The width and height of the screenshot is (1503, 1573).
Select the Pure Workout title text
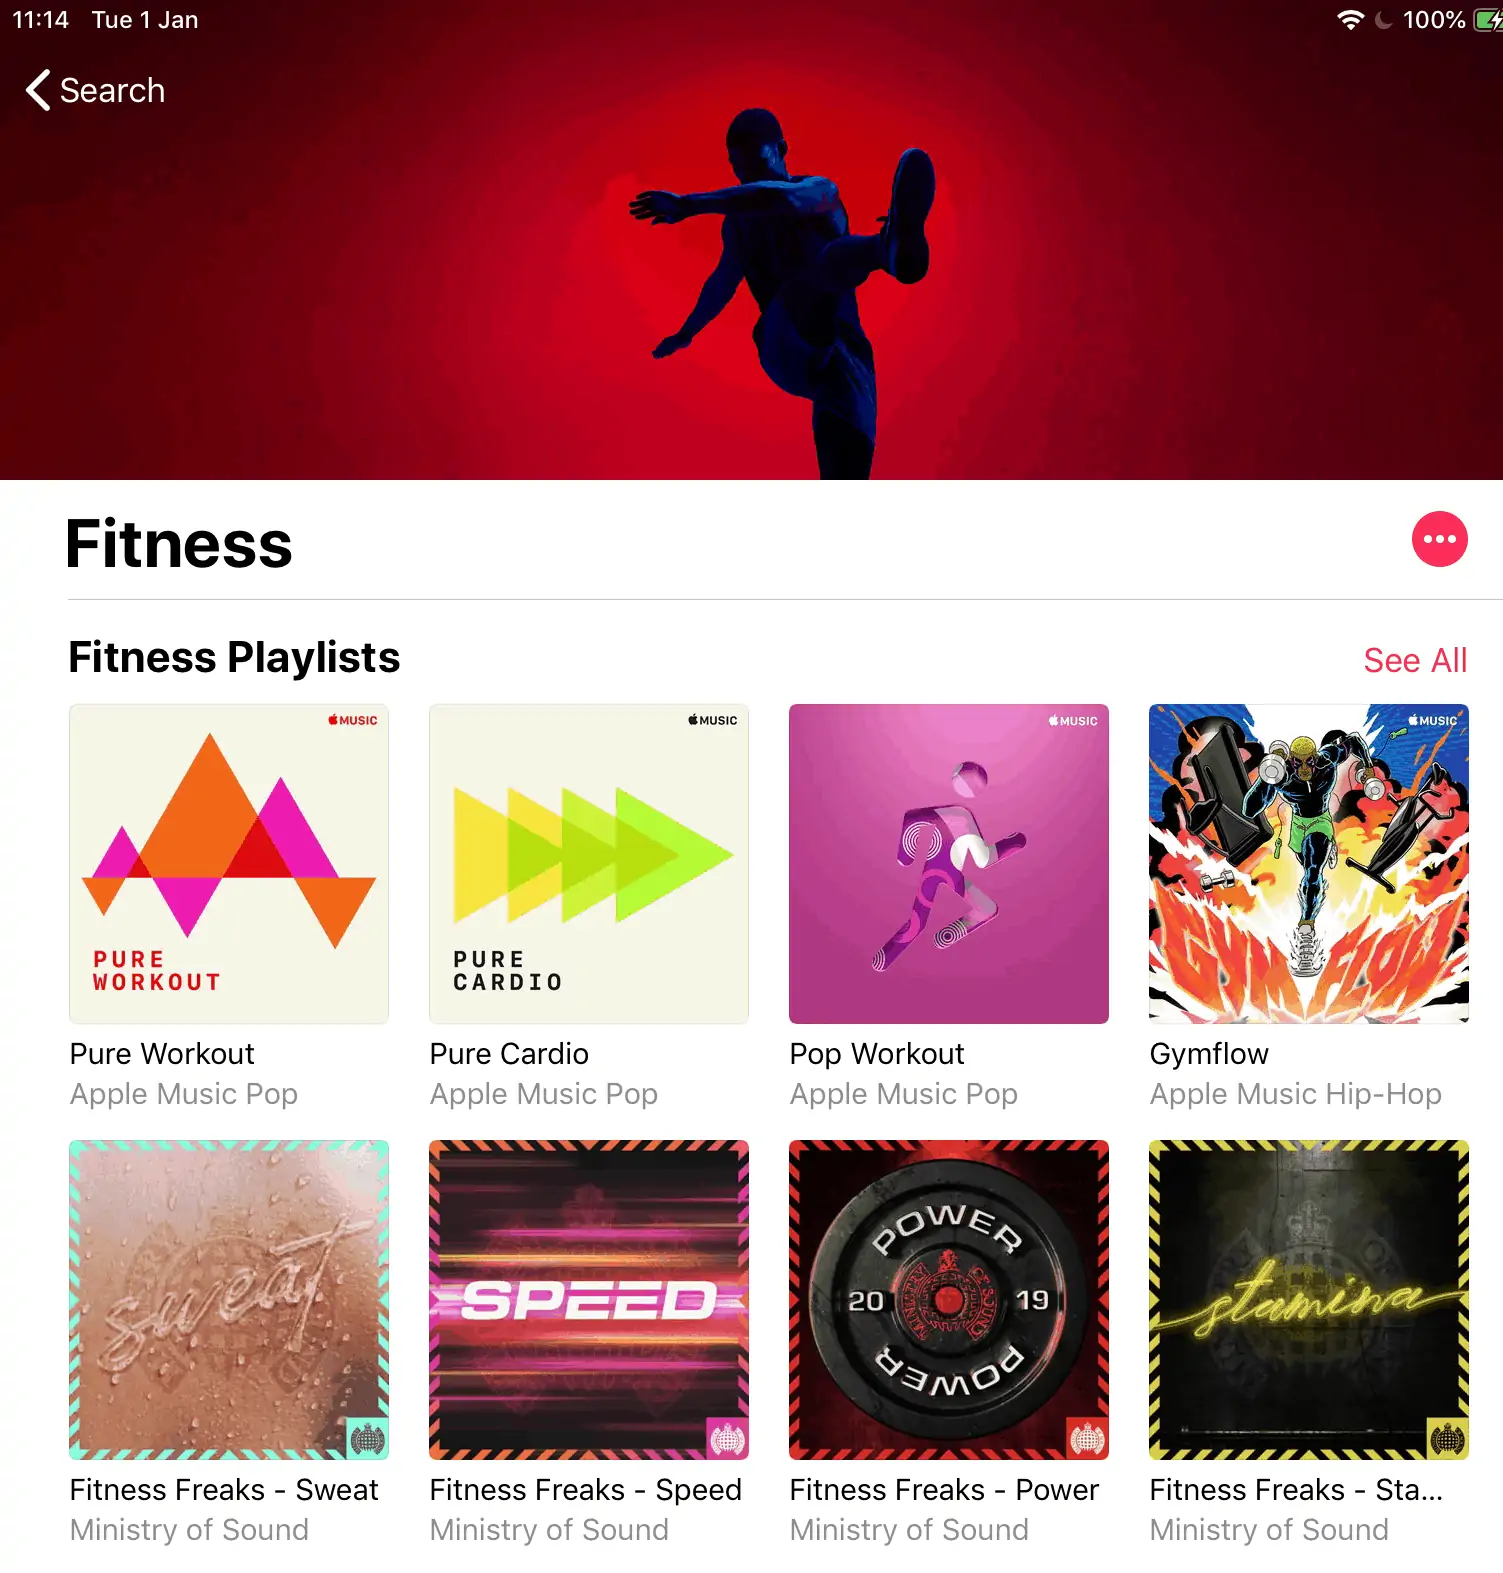point(162,1054)
